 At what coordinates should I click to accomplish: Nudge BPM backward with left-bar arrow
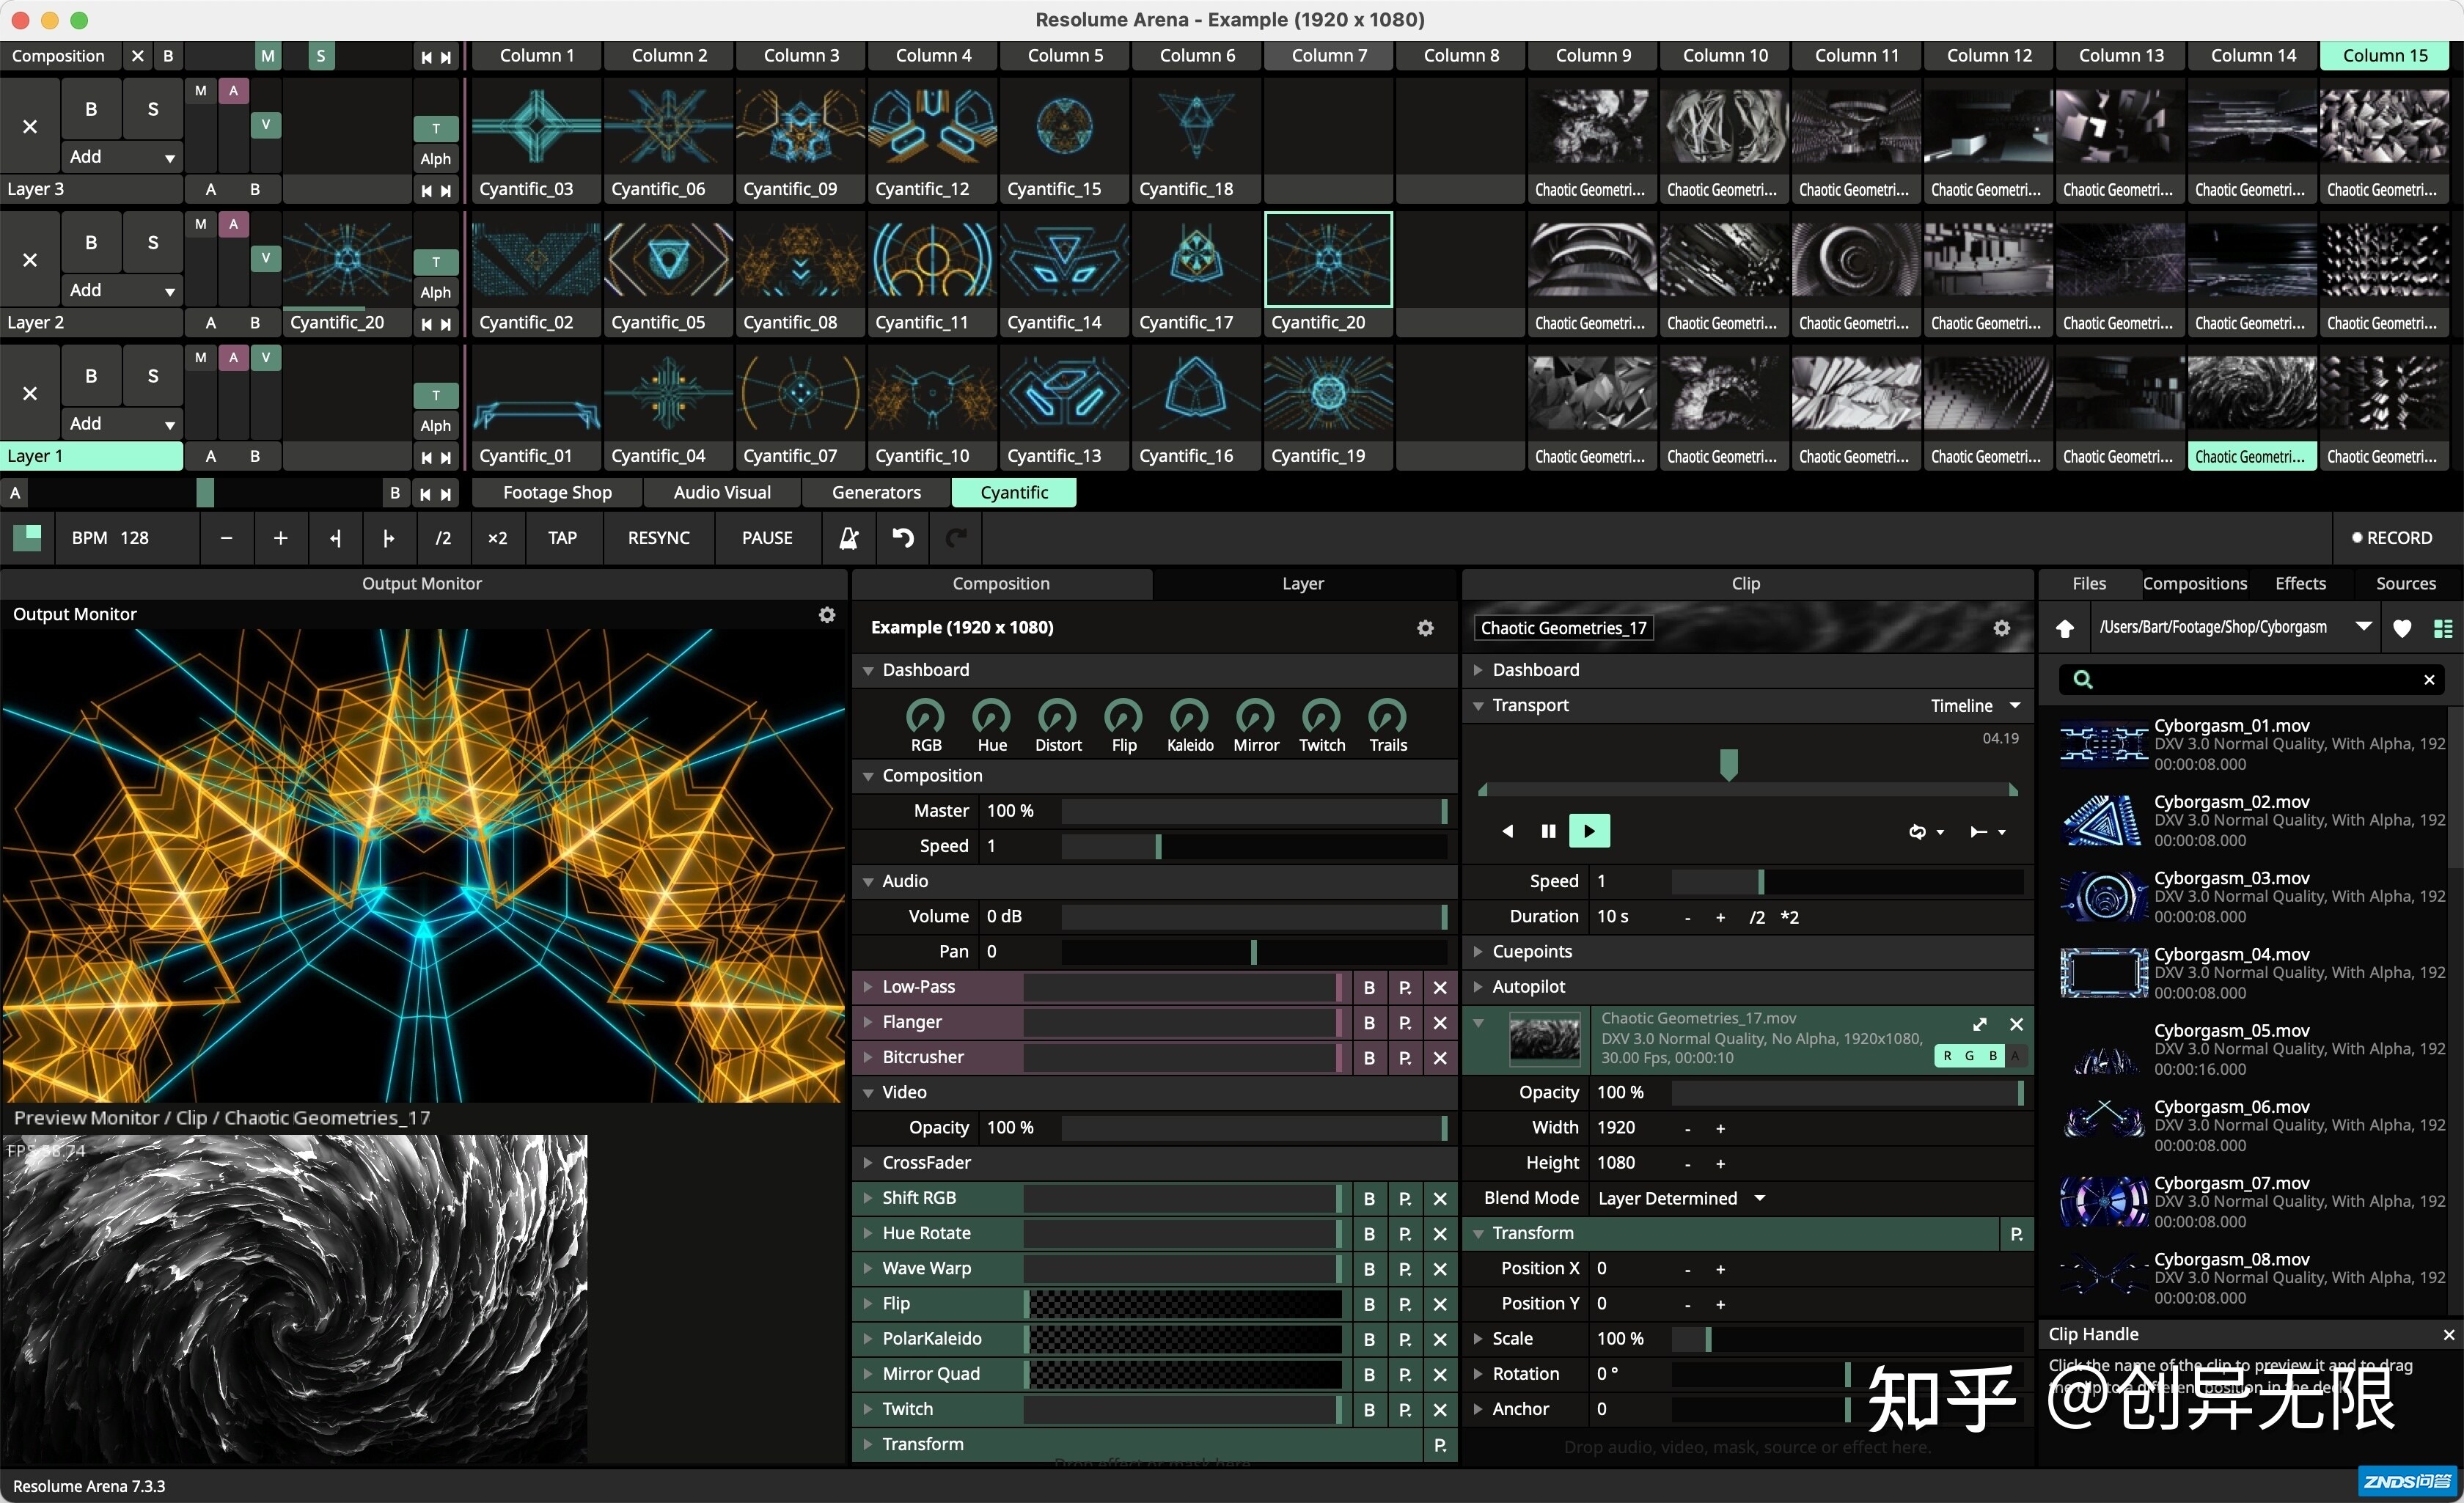click(x=335, y=538)
